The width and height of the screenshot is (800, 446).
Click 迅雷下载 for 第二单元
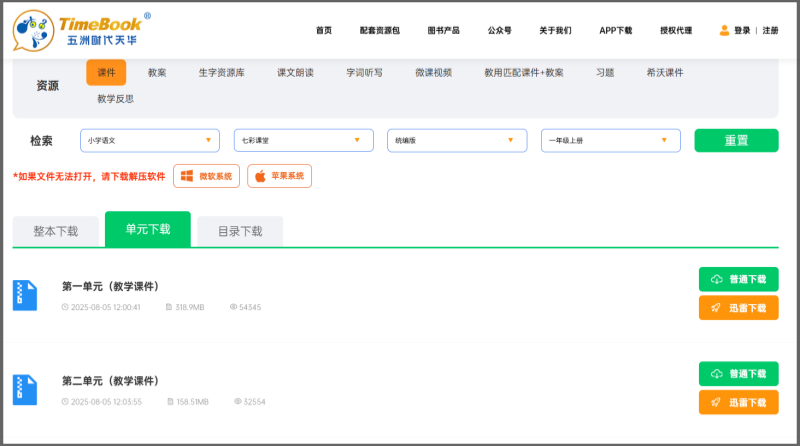point(738,402)
